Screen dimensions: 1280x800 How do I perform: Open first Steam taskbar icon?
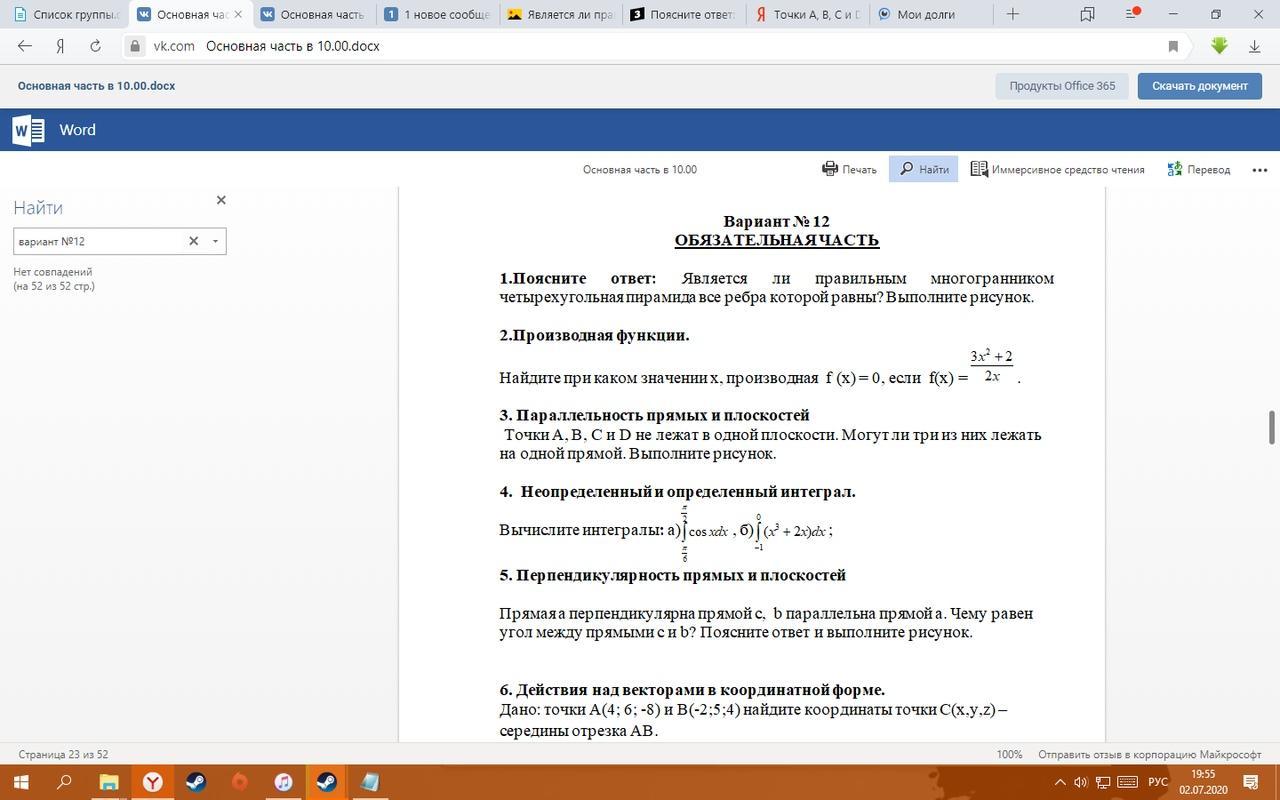coord(196,782)
